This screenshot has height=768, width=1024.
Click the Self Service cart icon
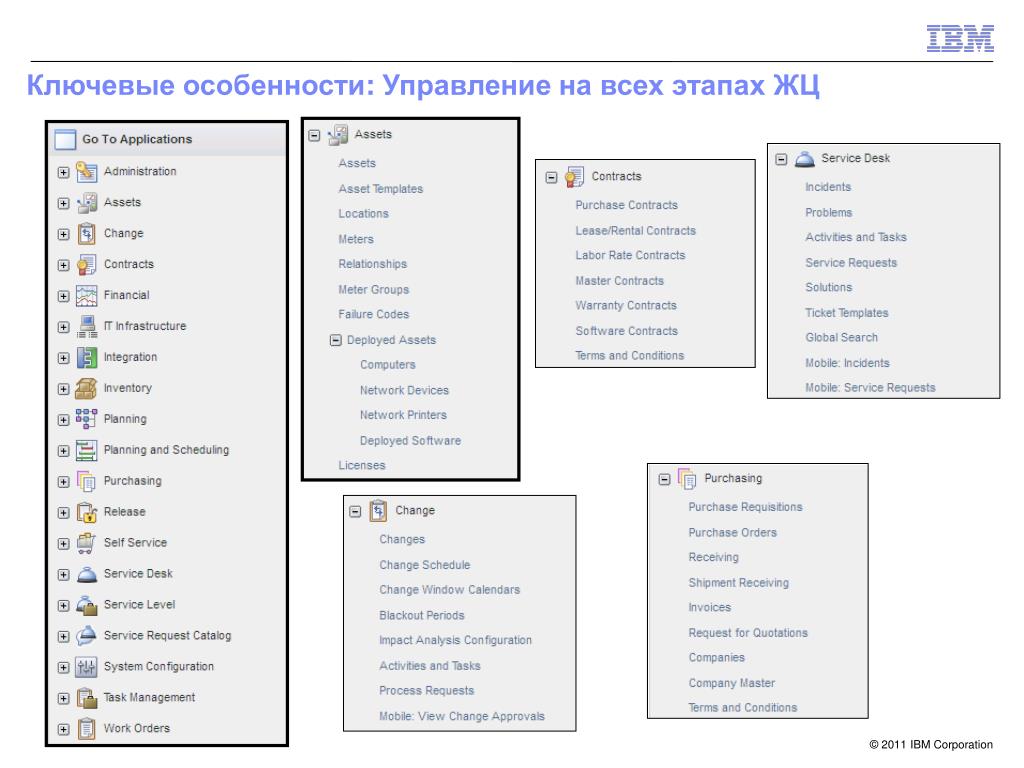point(86,543)
